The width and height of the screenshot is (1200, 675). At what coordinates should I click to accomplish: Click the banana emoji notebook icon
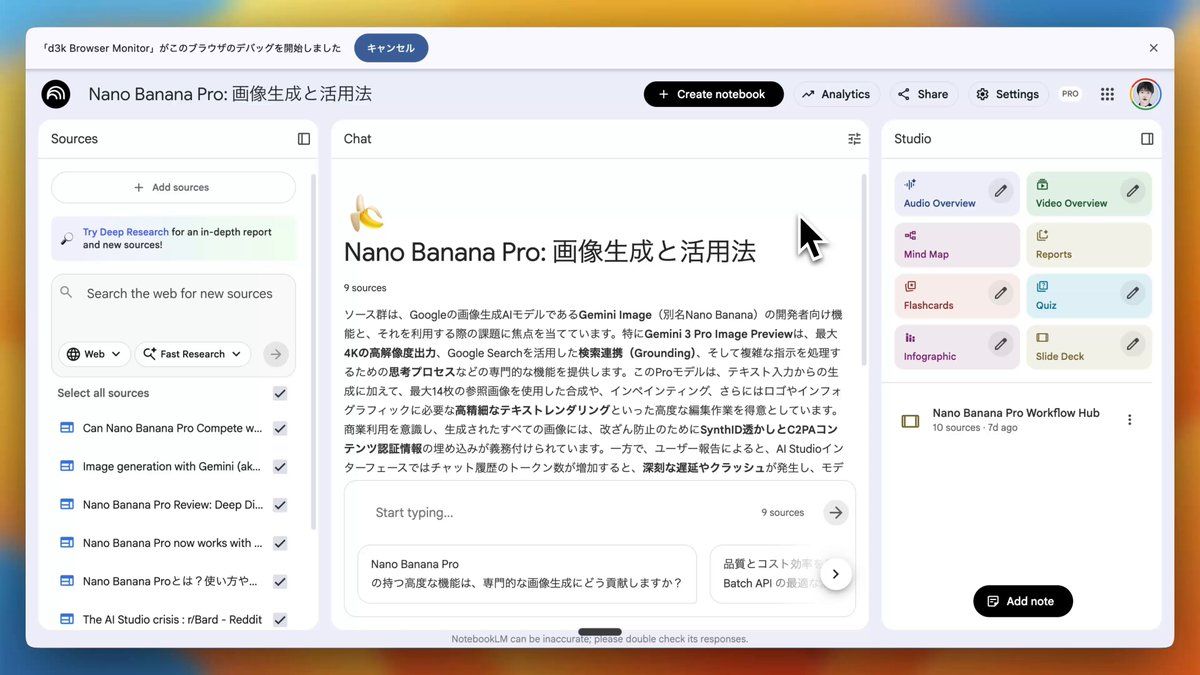tap(366, 213)
